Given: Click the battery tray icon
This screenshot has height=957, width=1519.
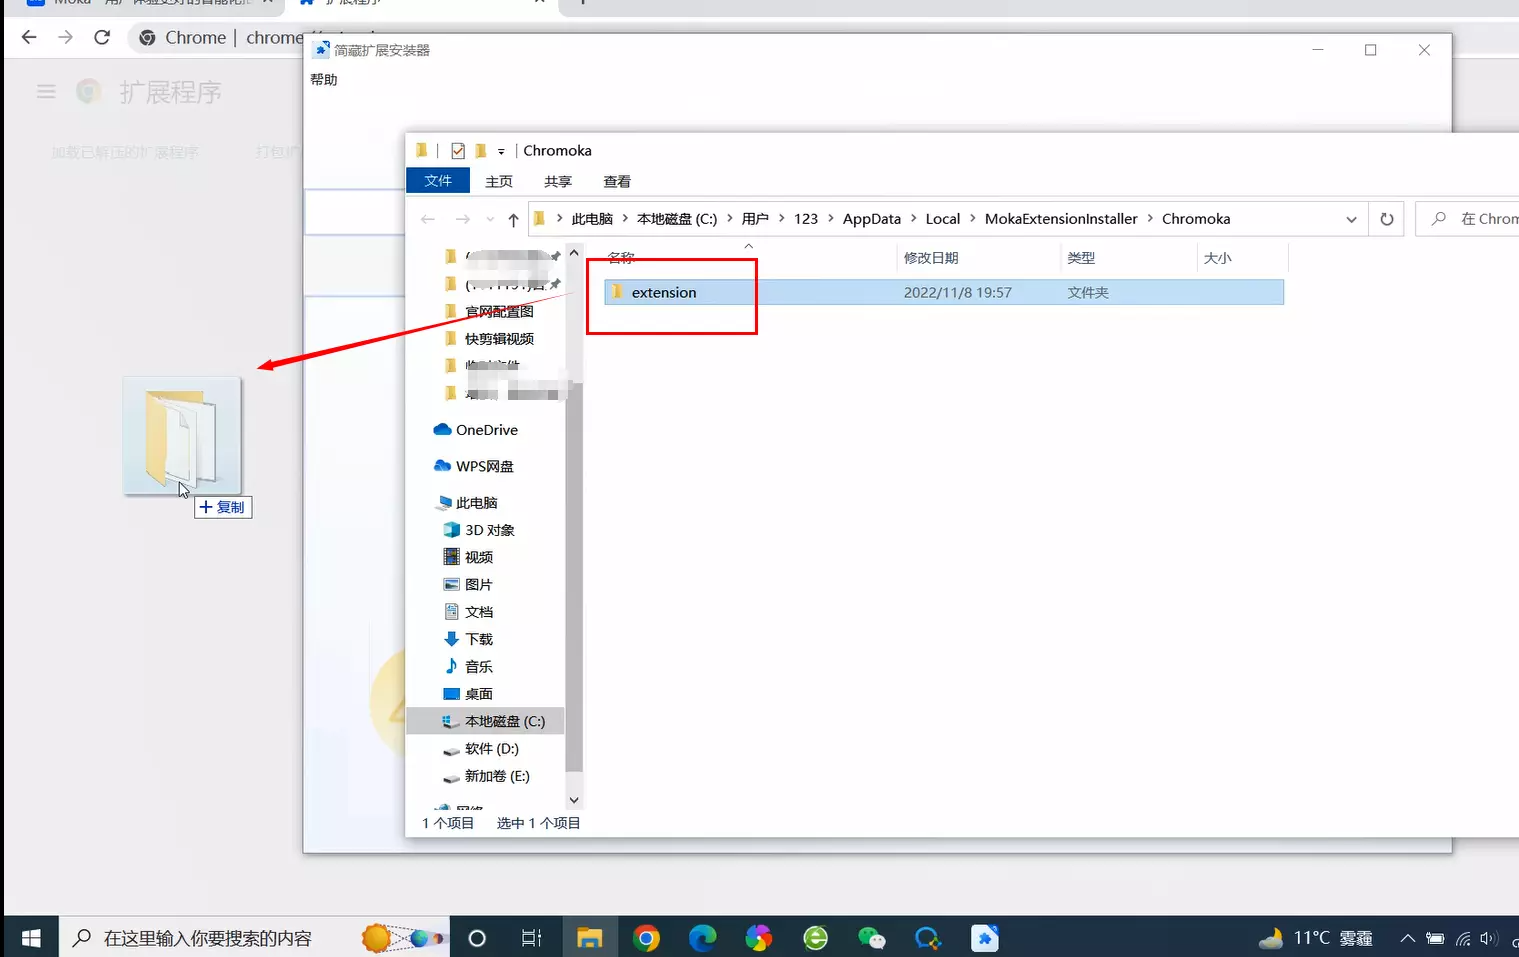Looking at the screenshot, I should click(x=1435, y=938).
